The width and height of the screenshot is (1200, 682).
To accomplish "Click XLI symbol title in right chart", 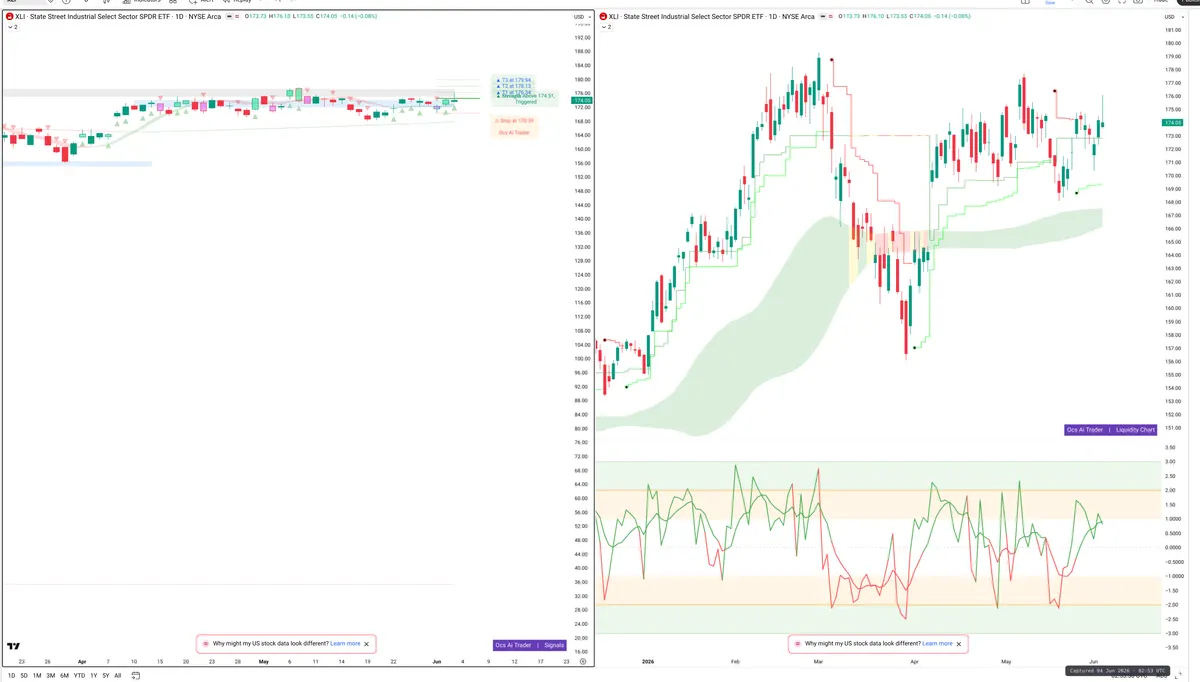I will click(x=711, y=17).
